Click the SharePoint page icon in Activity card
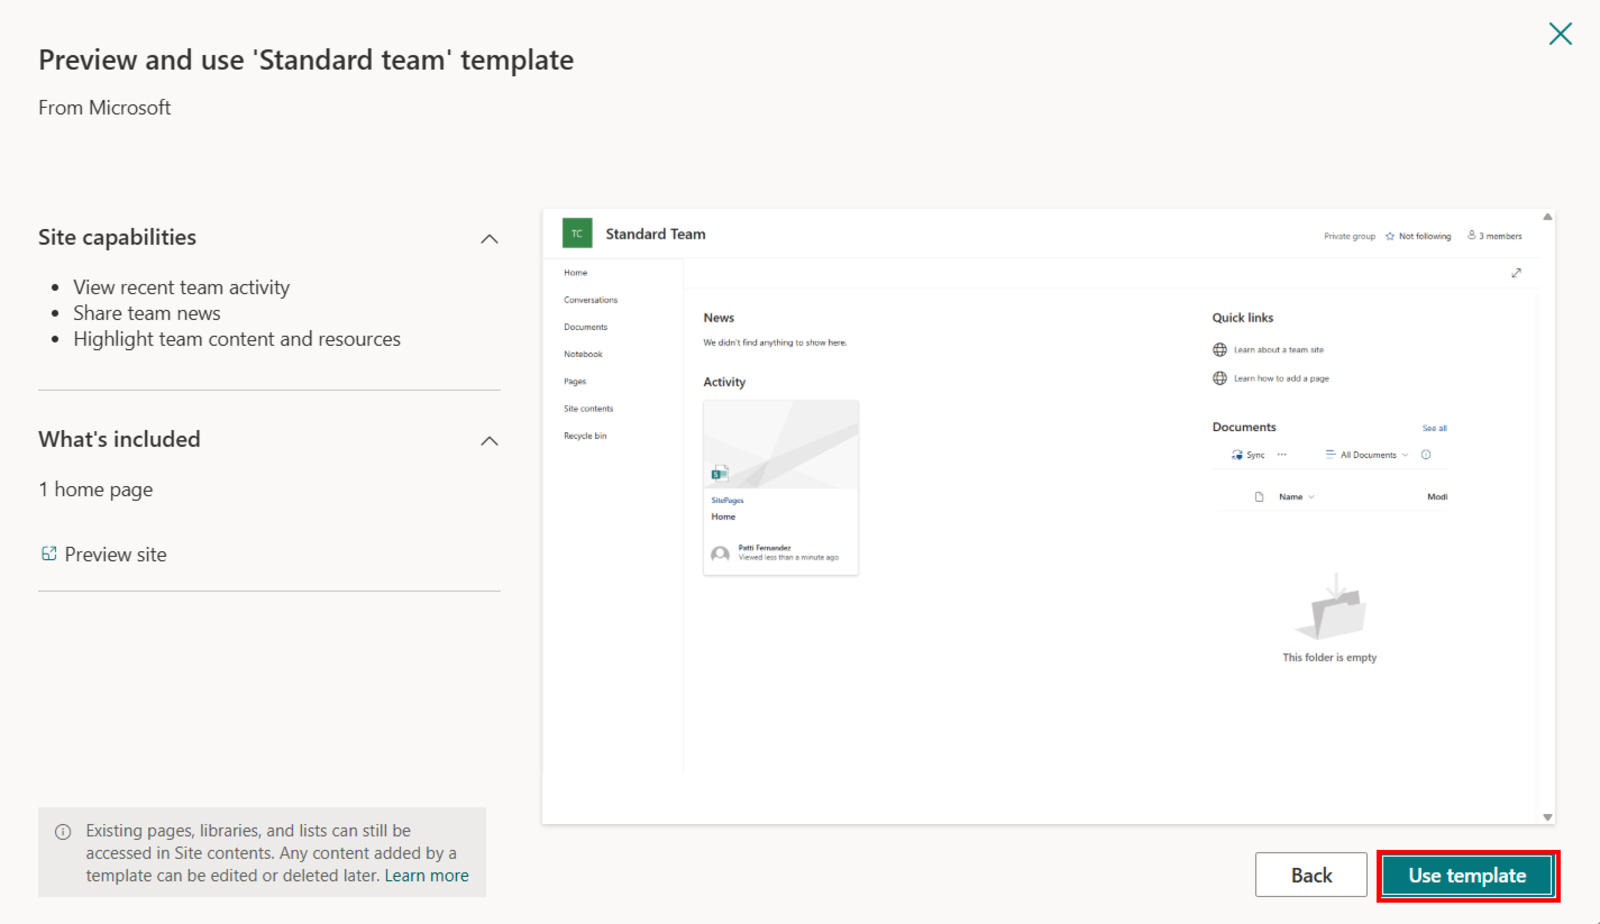This screenshot has width=1600, height=924. (722, 471)
